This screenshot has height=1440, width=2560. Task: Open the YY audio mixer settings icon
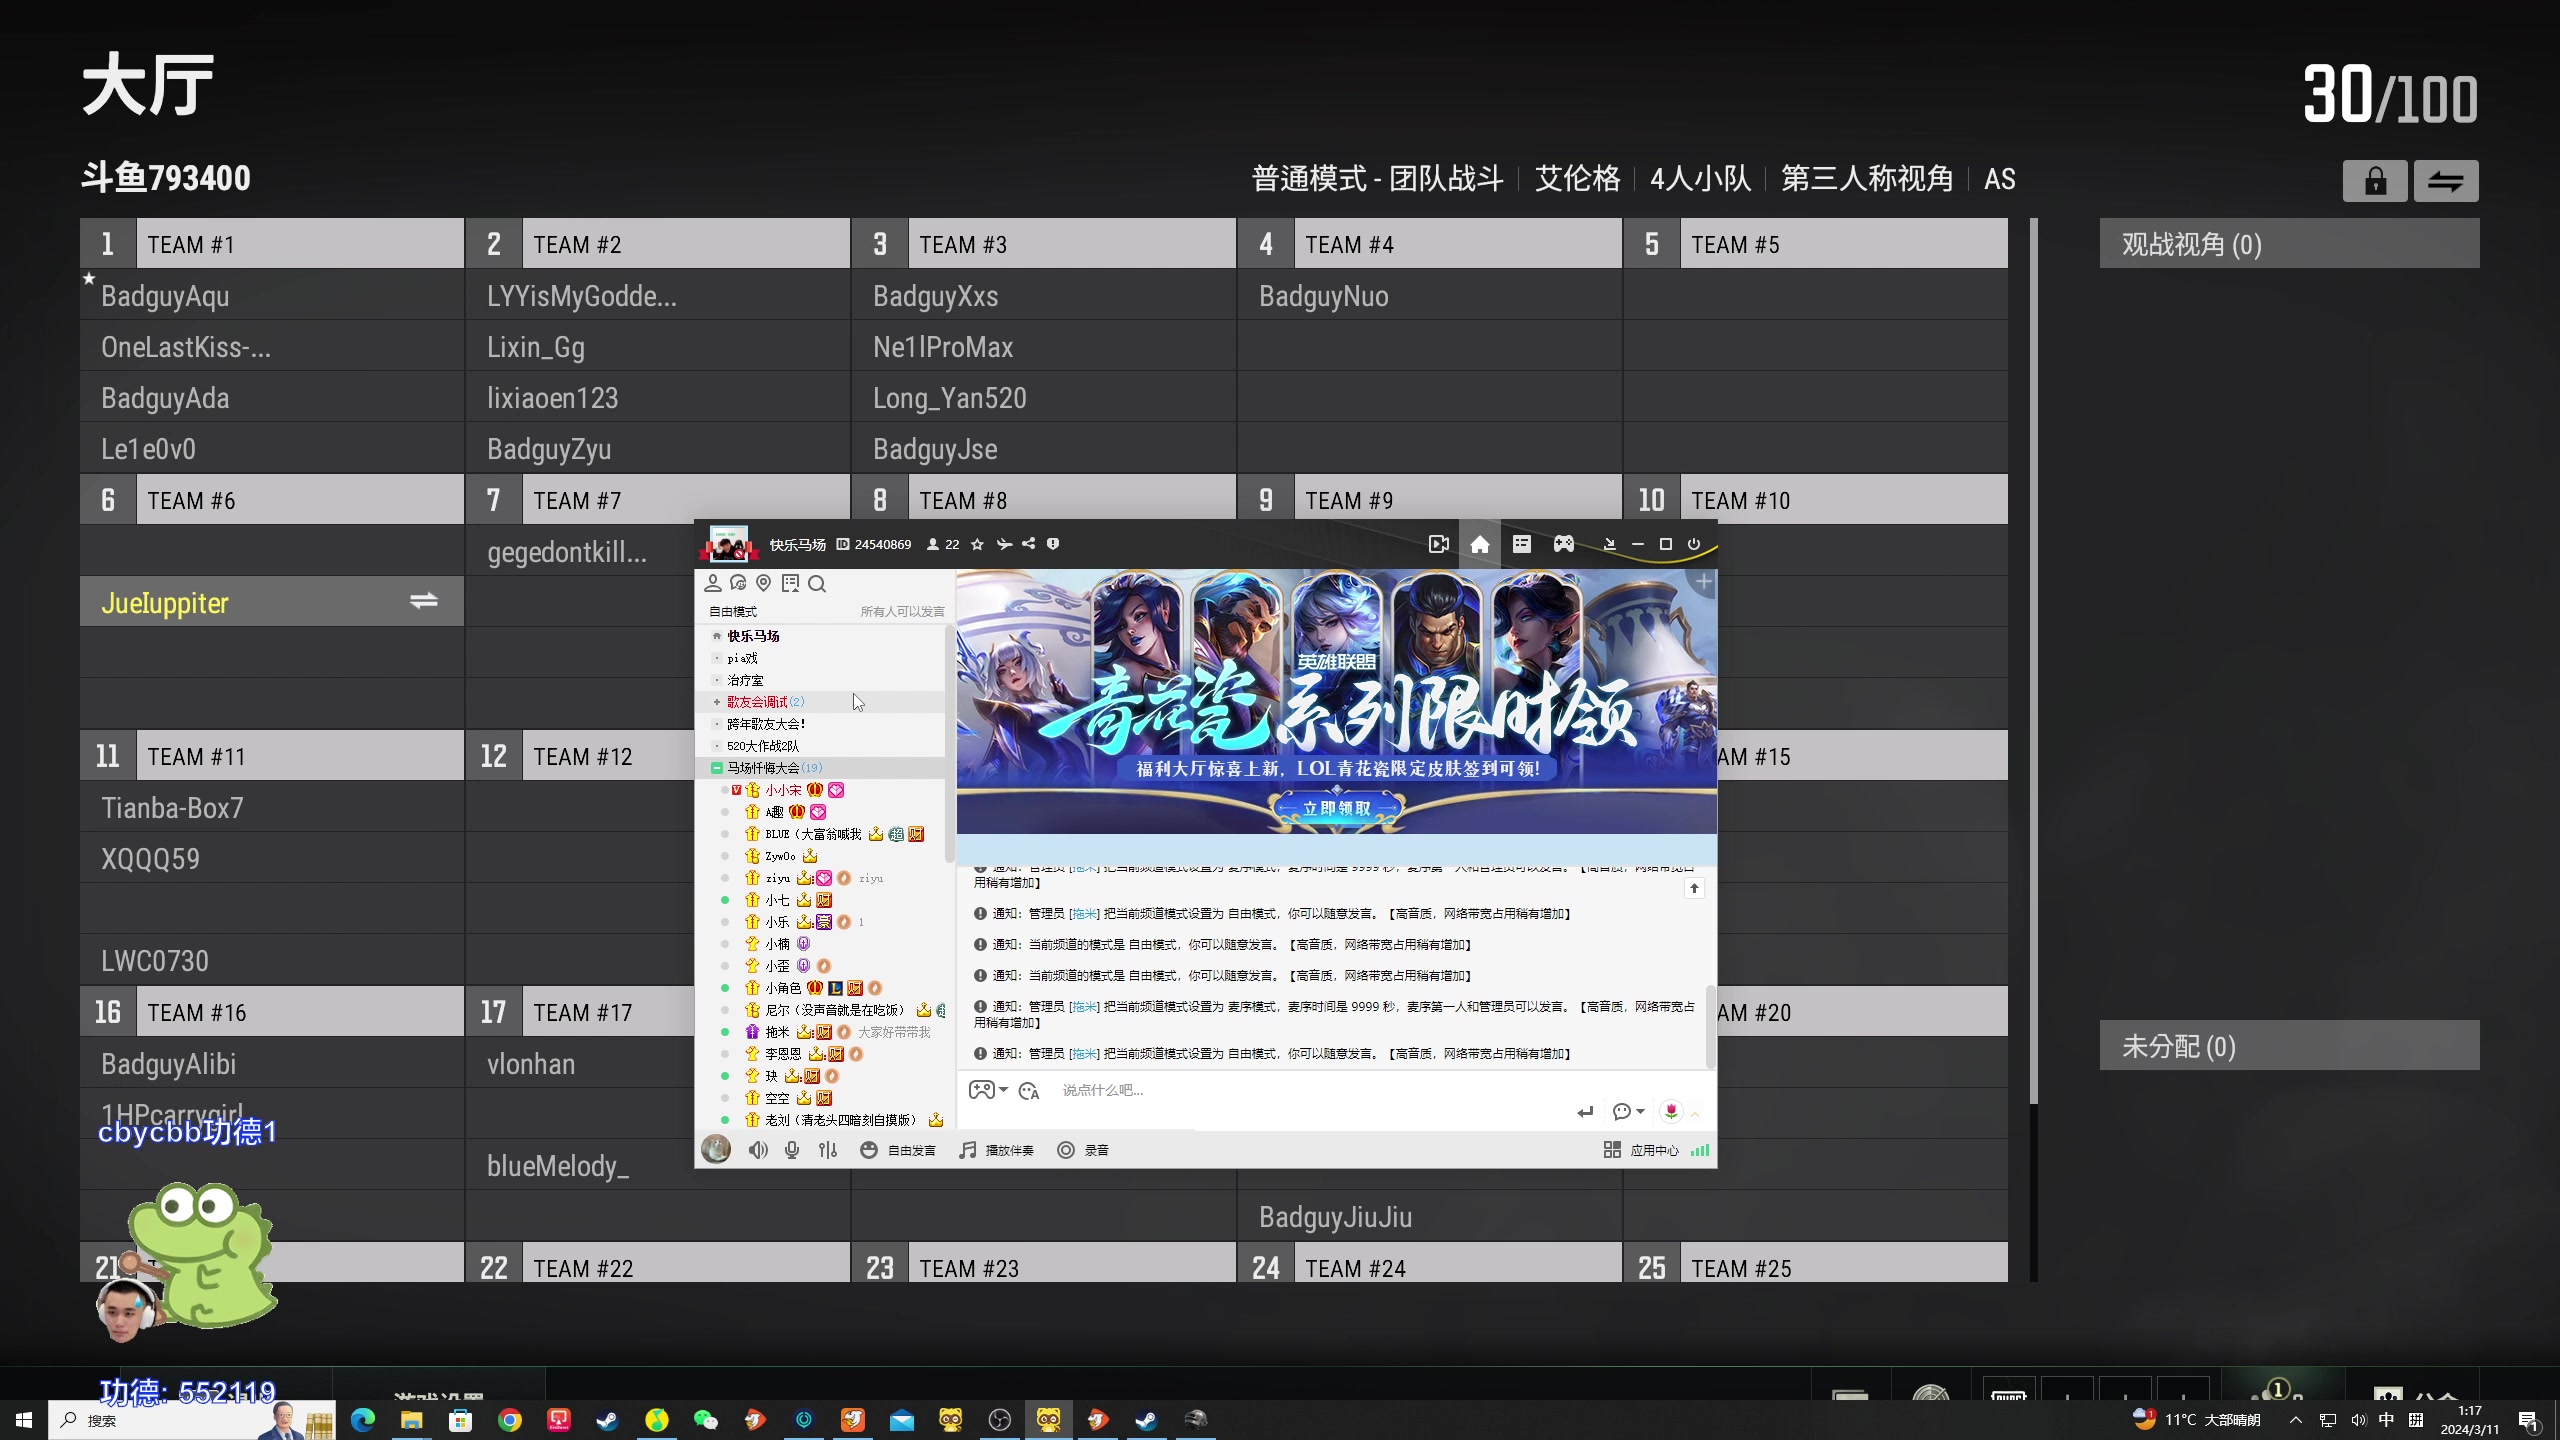(827, 1150)
